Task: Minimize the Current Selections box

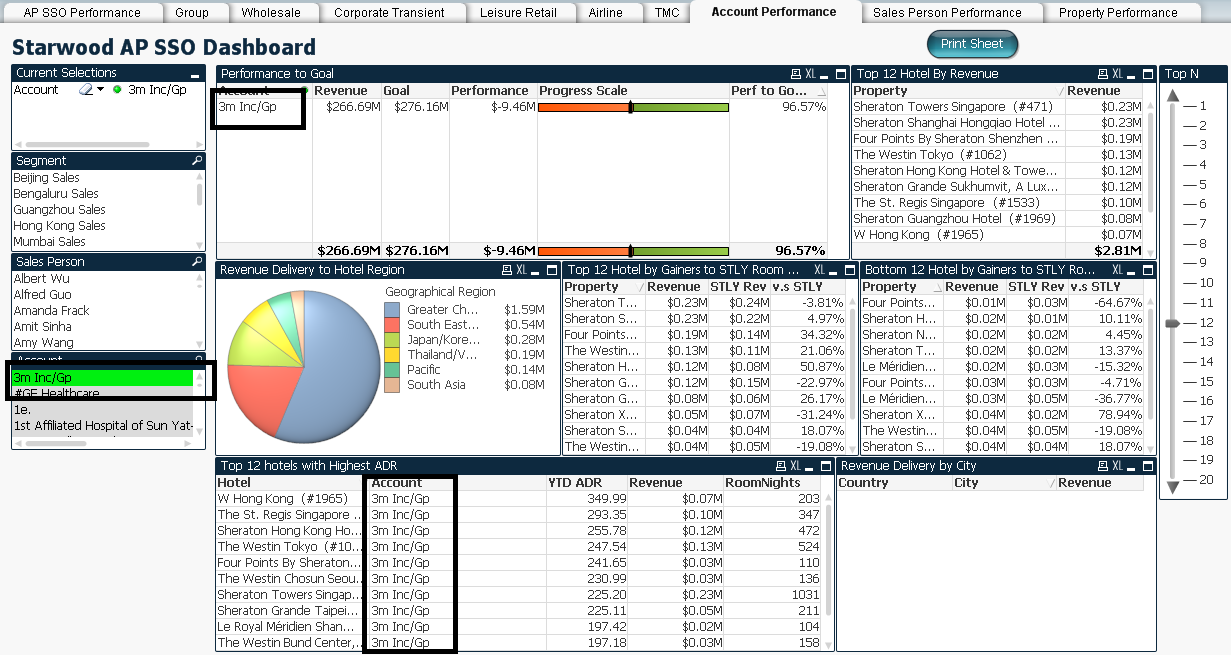Action: pyautogui.click(x=195, y=74)
